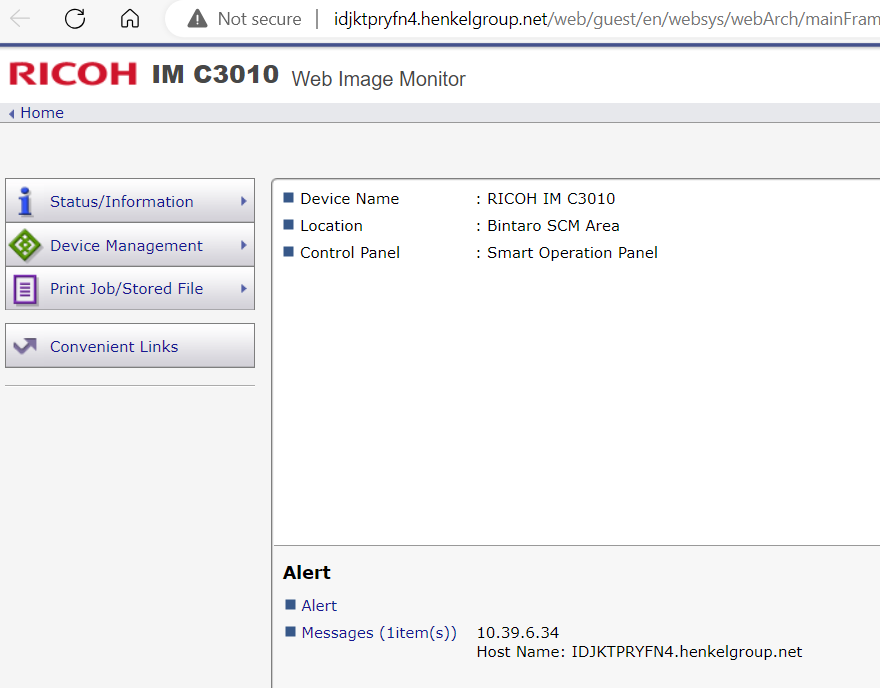Click the Not secure warning triangle
The image size is (880, 688).
(197, 19)
